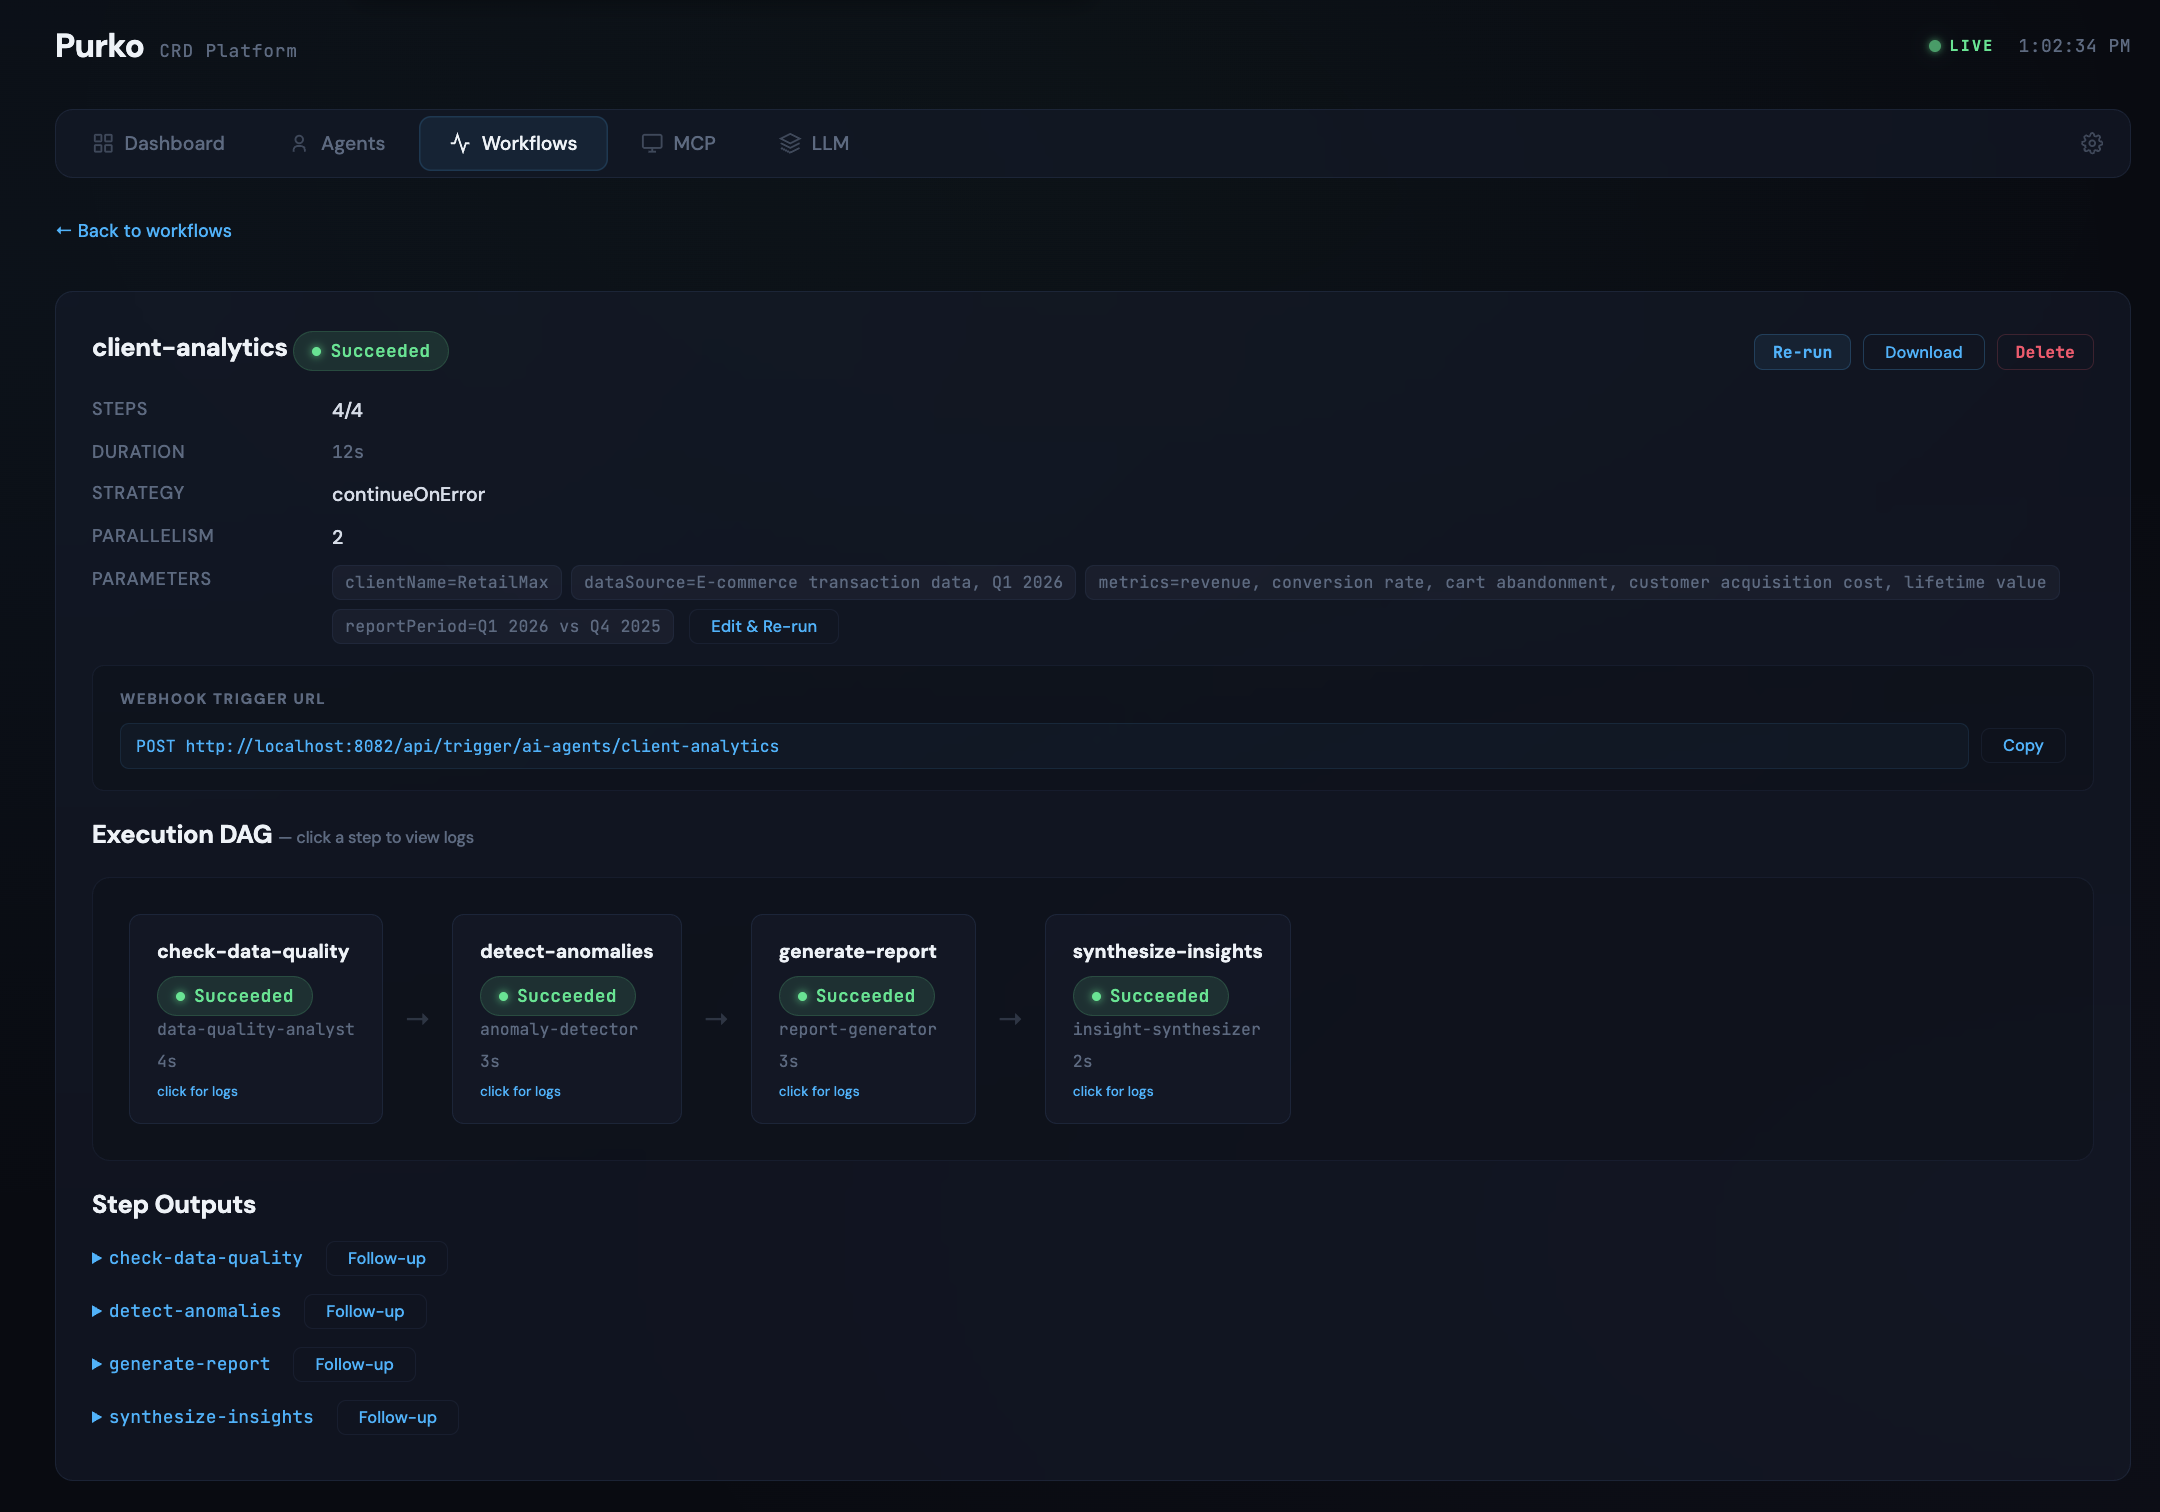The width and height of the screenshot is (2160, 1512).
Task: Click the Succeeded badge in detect-anomalies card
Action: [x=558, y=996]
